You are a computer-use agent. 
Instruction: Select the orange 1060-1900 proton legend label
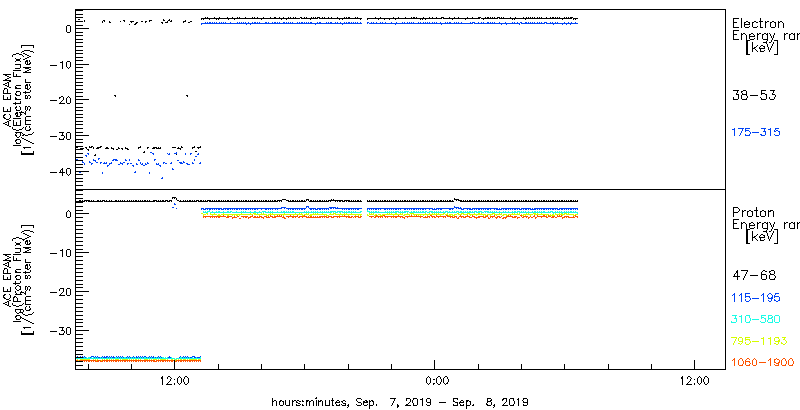(x=763, y=362)
